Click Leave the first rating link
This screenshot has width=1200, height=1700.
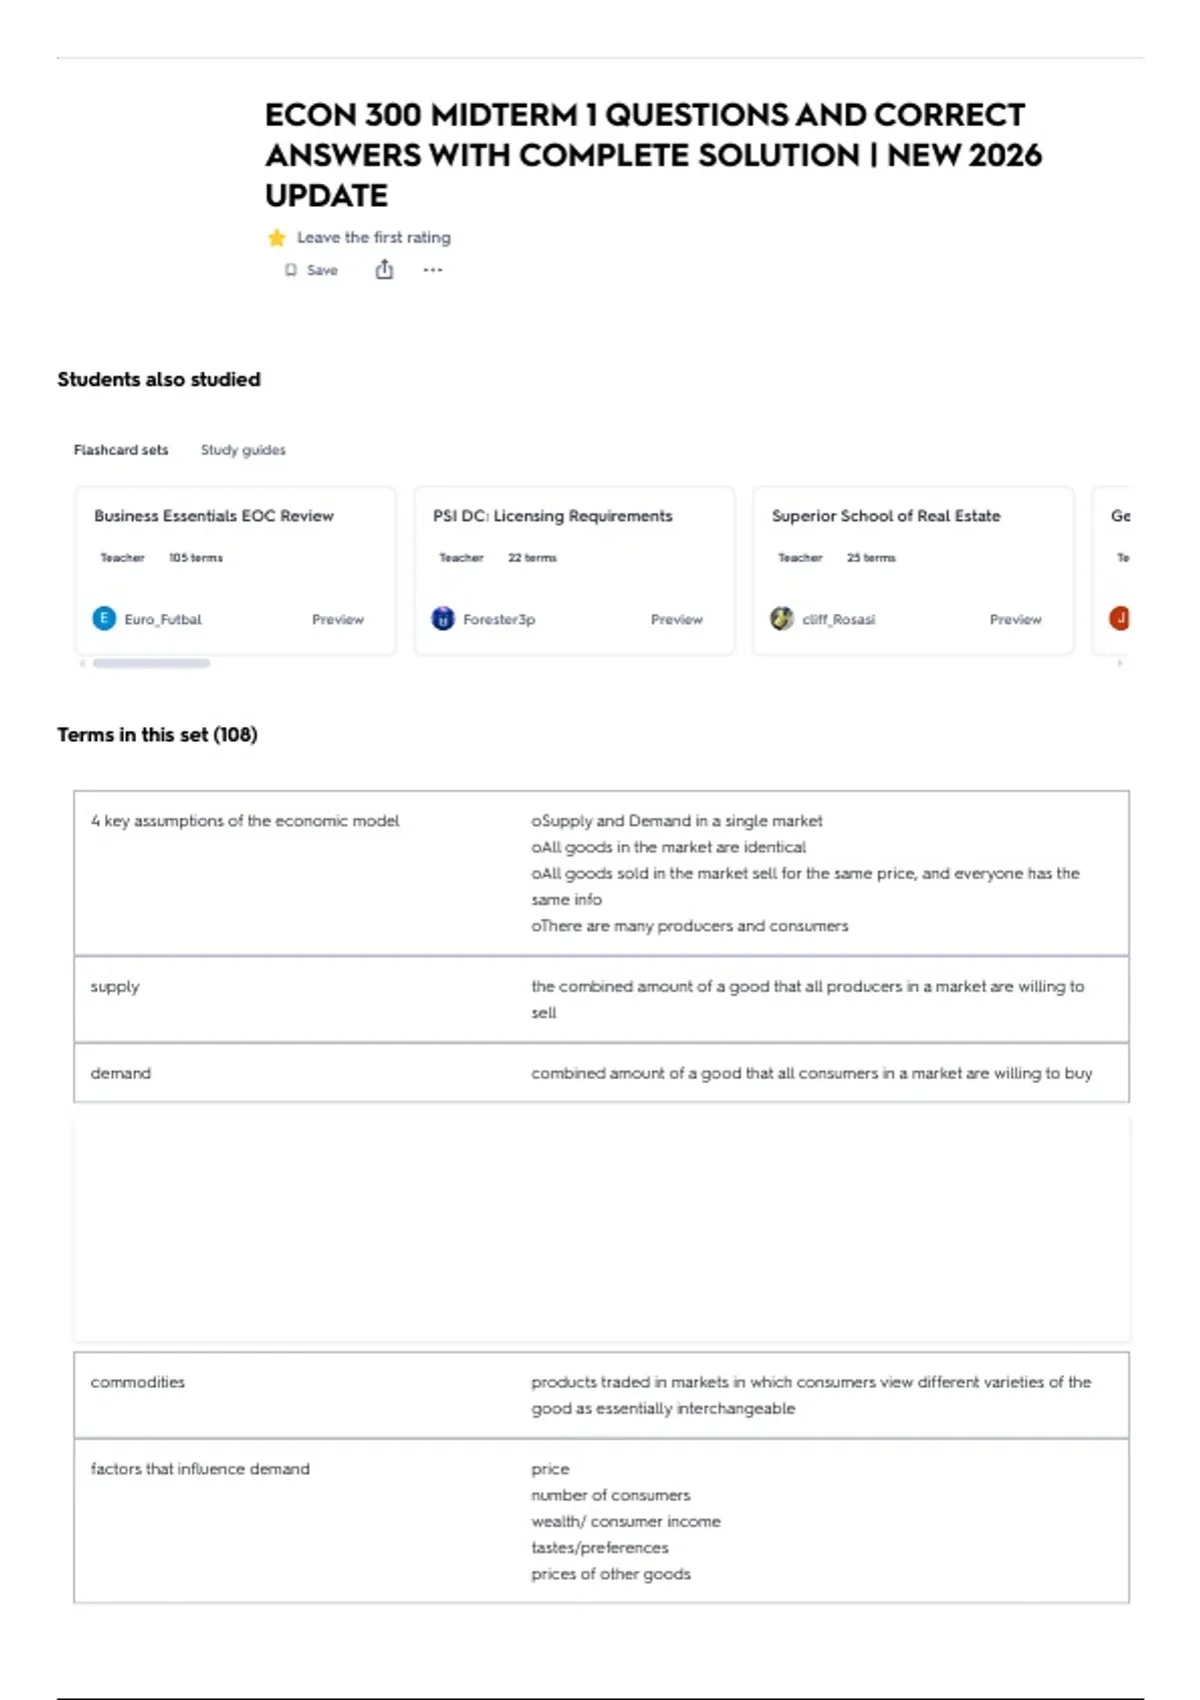click(x=374, y=238)
